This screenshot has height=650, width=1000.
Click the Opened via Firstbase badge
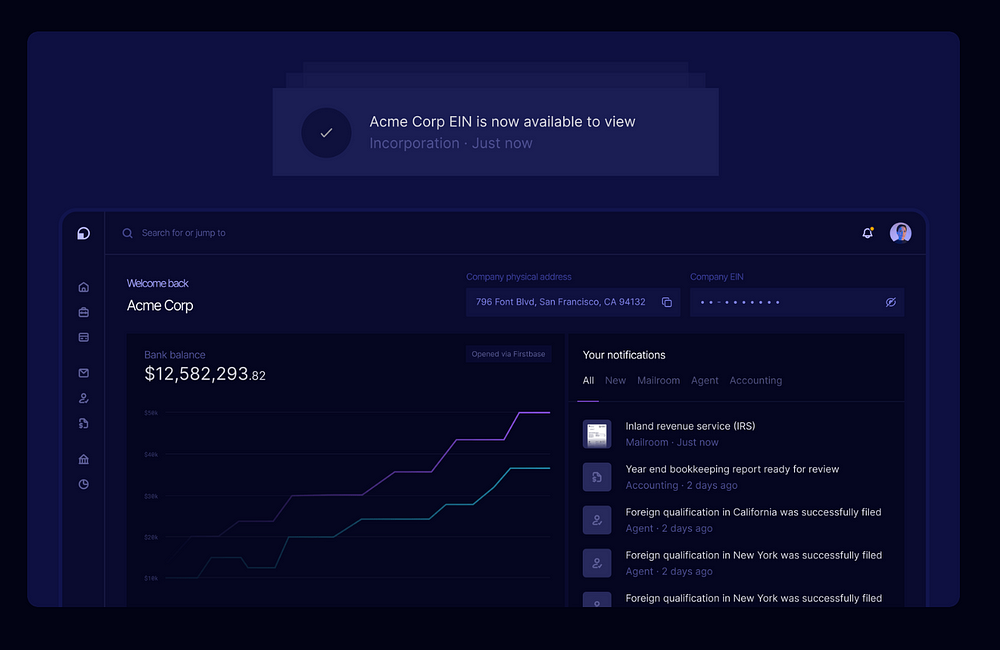[x=508, y=354]
